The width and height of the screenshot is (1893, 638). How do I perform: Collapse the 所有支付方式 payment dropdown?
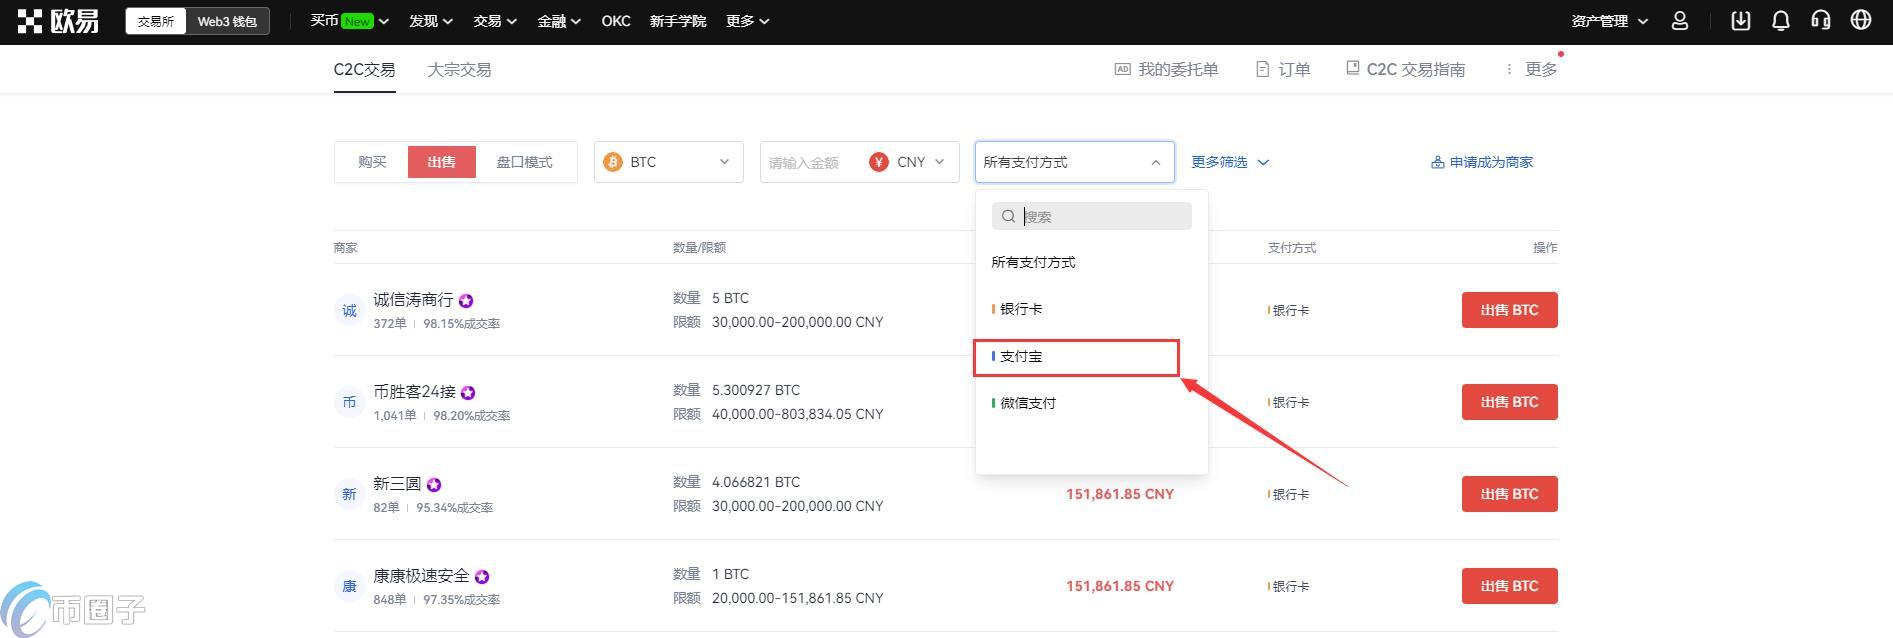(x=1075, y=162)
